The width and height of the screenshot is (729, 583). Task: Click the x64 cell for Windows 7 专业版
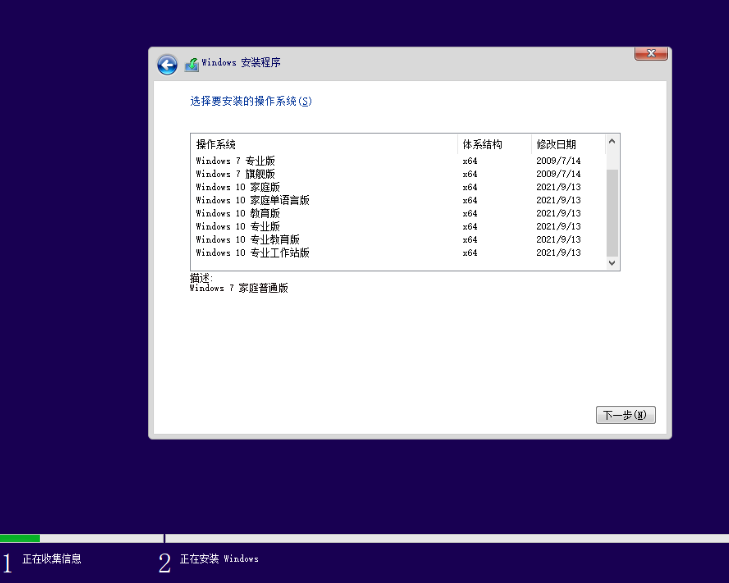(x=470, y=161)
